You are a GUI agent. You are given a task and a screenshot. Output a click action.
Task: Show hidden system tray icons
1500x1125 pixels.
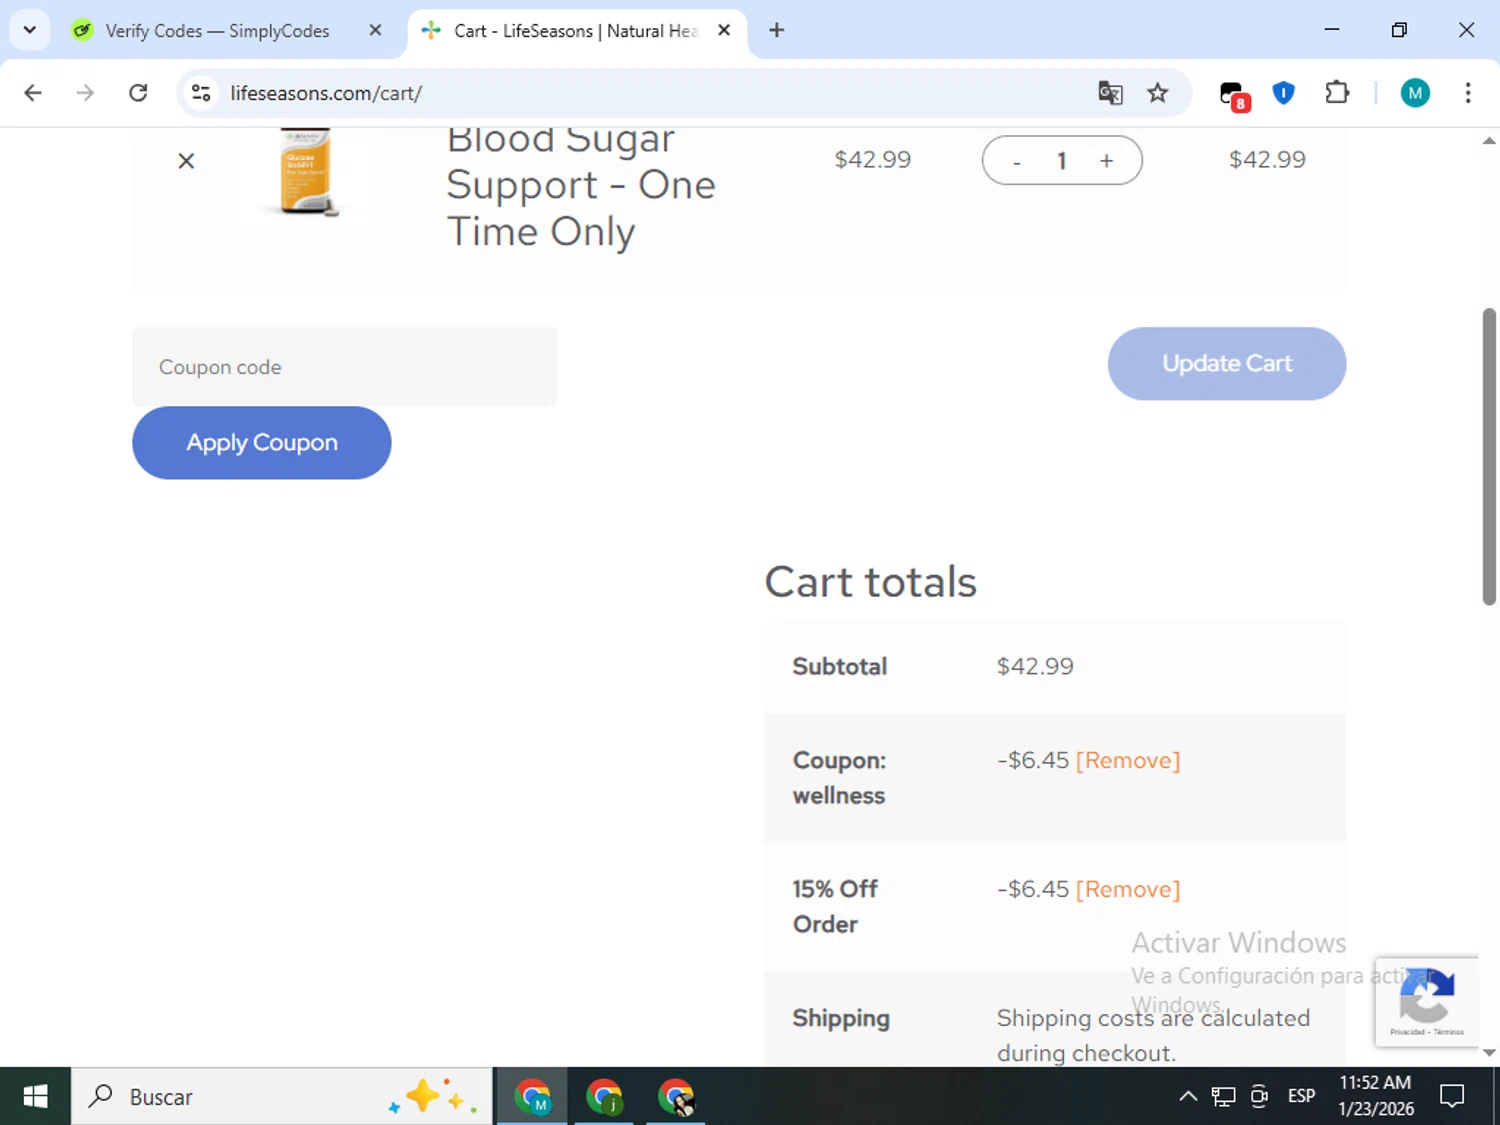1188,1097
